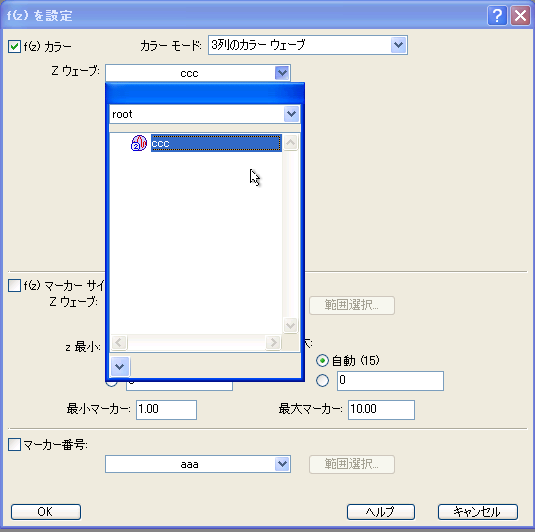The width and height of the screenshot is (535, 532).
Task: Click the popup list scroll up arrow
Action: (x=290, y=143)
